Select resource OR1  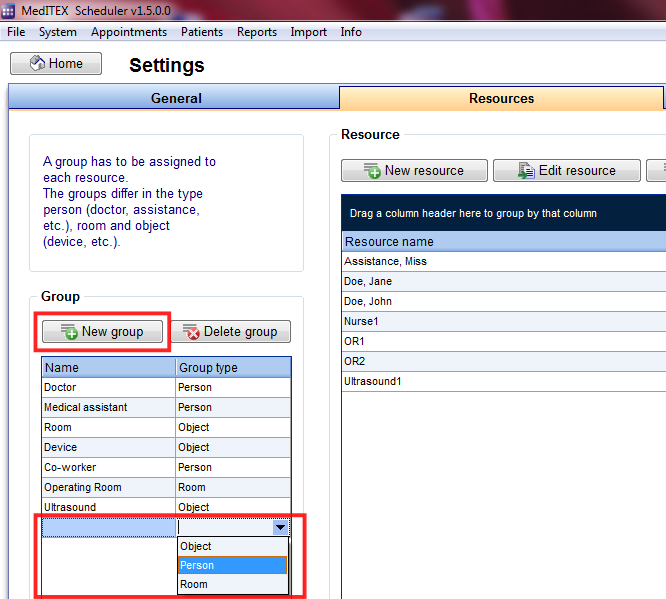coord(504,341)
